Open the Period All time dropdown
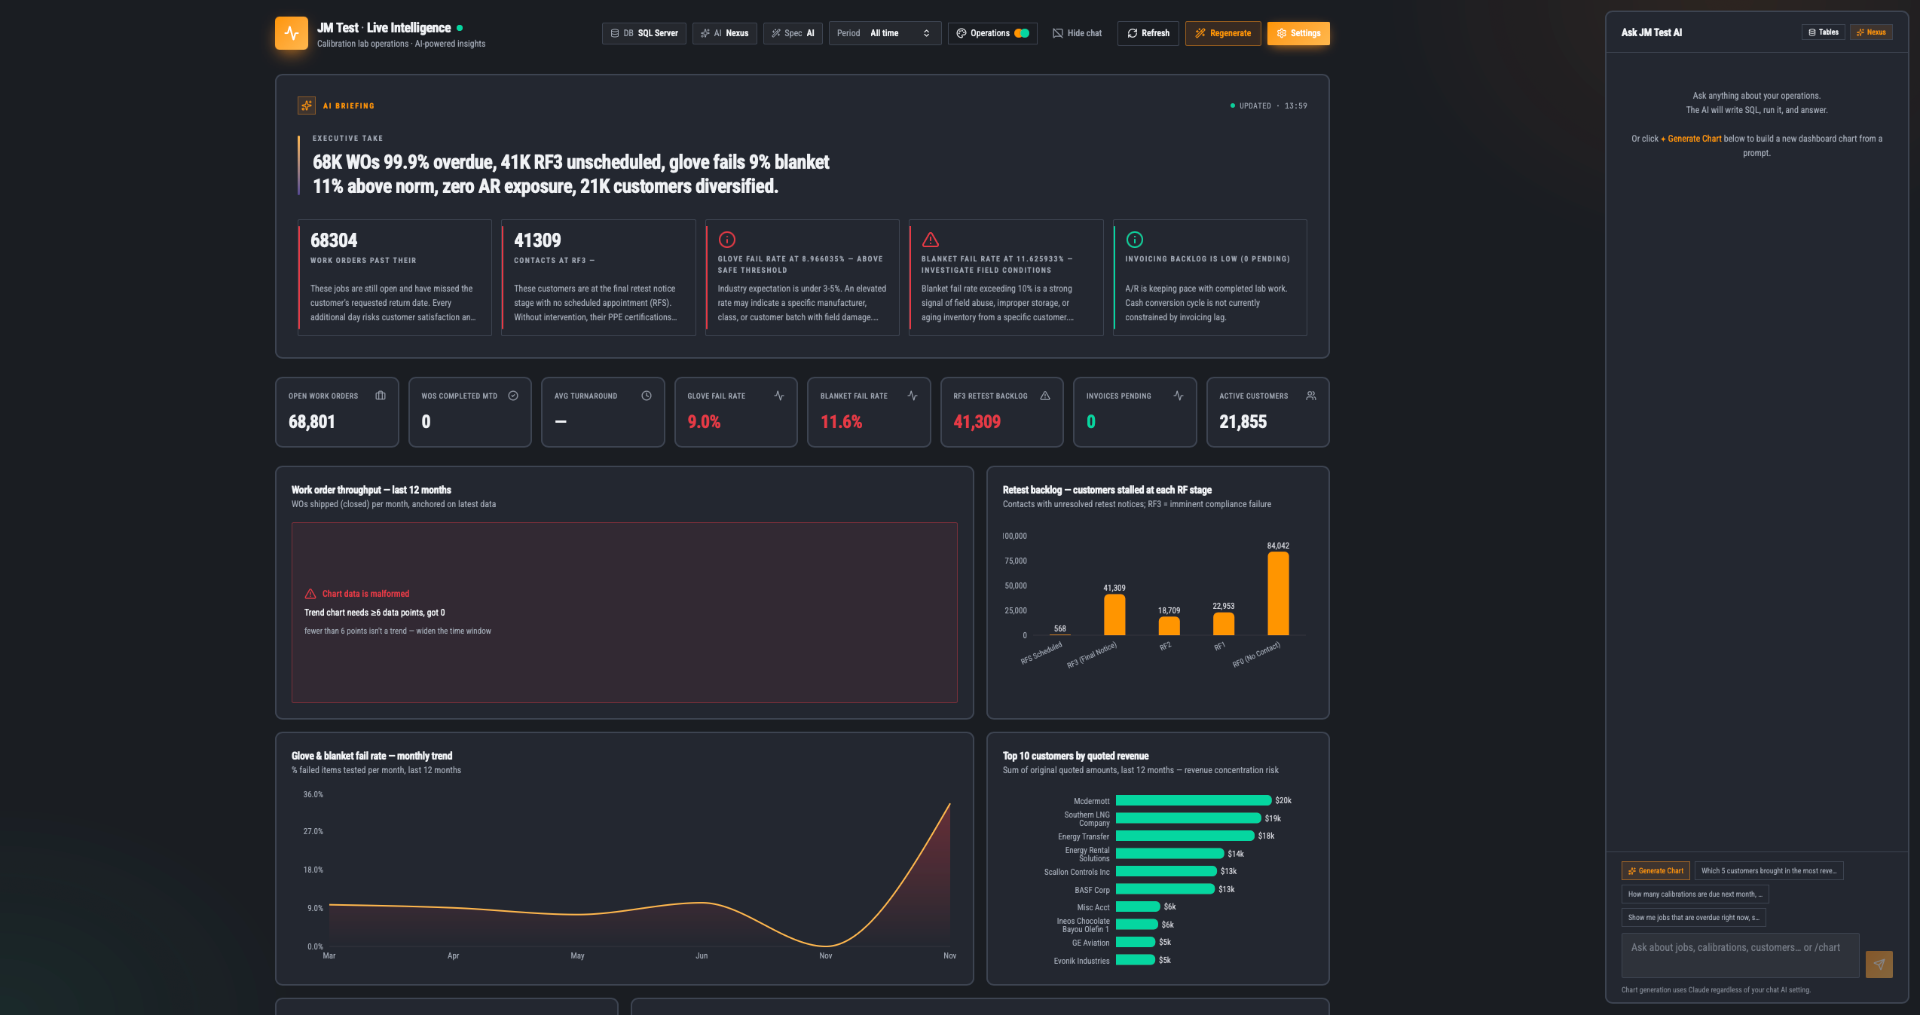 pyautogui.click(x=884, y=33)
